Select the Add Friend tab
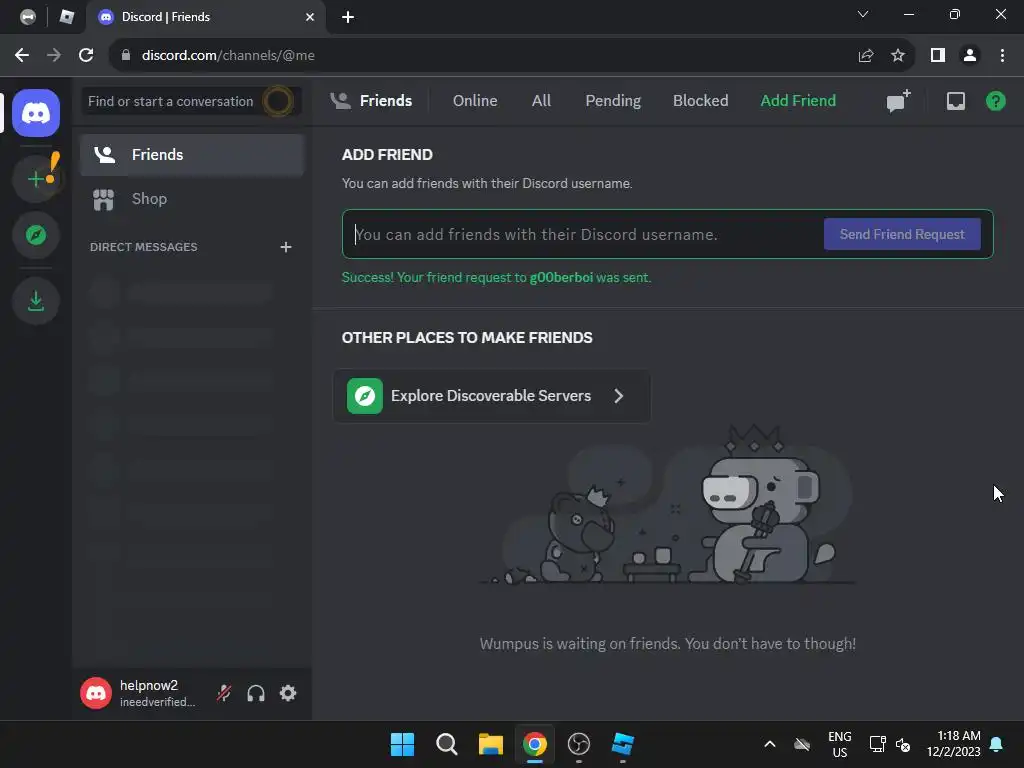 pyautogui.click(x=798, y=101)
